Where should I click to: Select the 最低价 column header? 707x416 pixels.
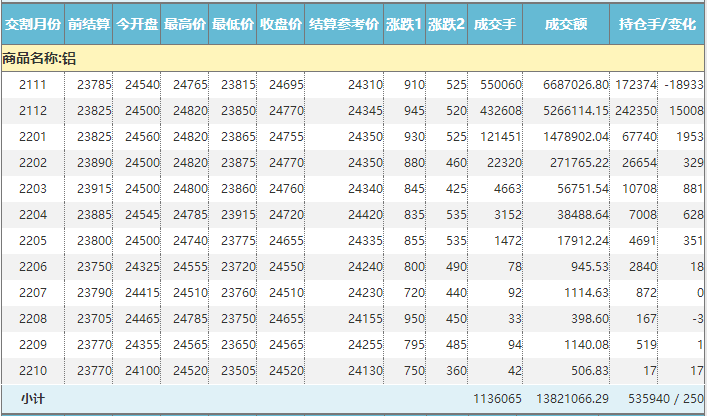[232, 22]
